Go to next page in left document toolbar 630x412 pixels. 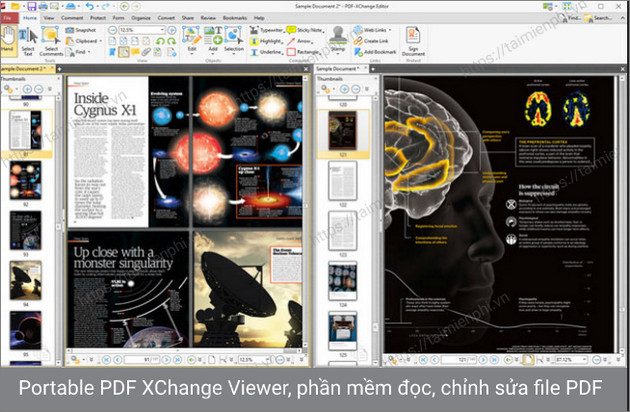pyautogui.click(x=166, y=360)
